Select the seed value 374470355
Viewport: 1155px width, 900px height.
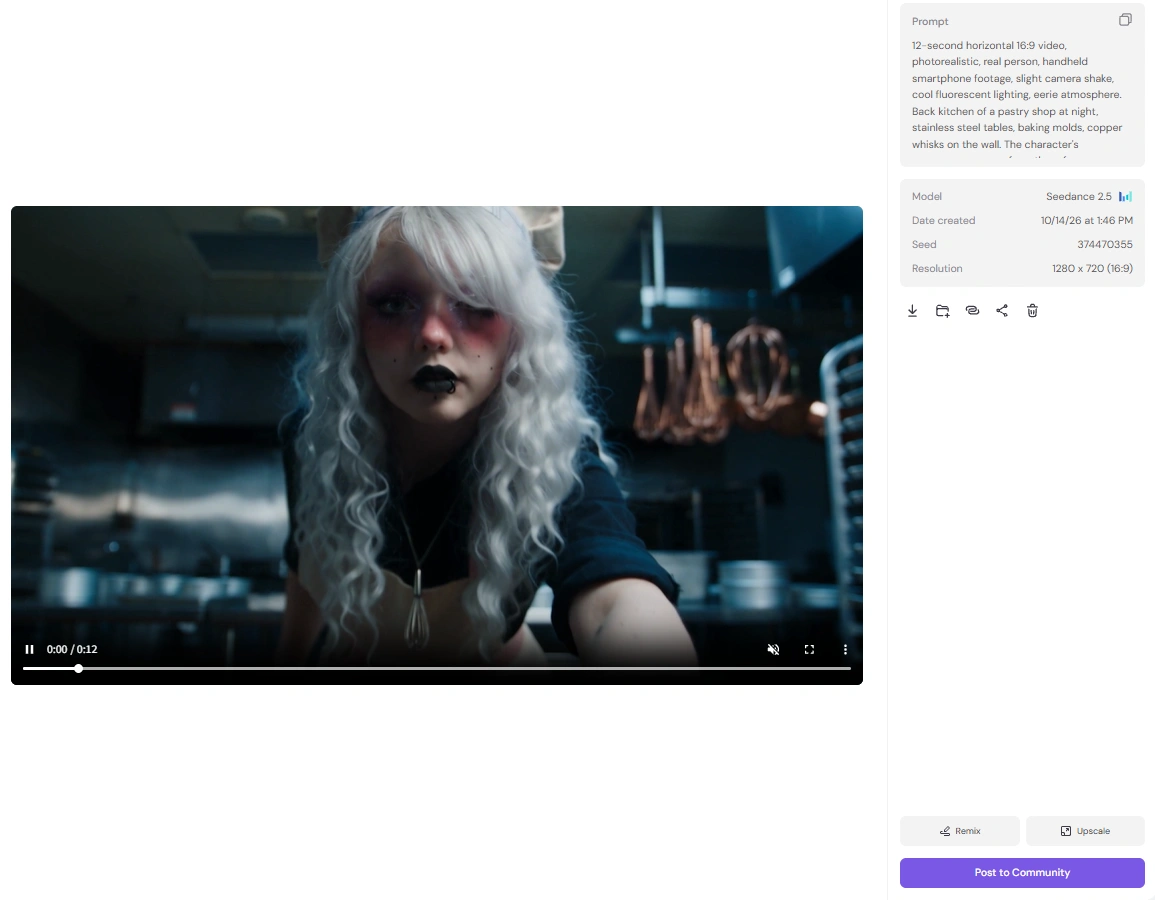click(x=1104, y=245)
